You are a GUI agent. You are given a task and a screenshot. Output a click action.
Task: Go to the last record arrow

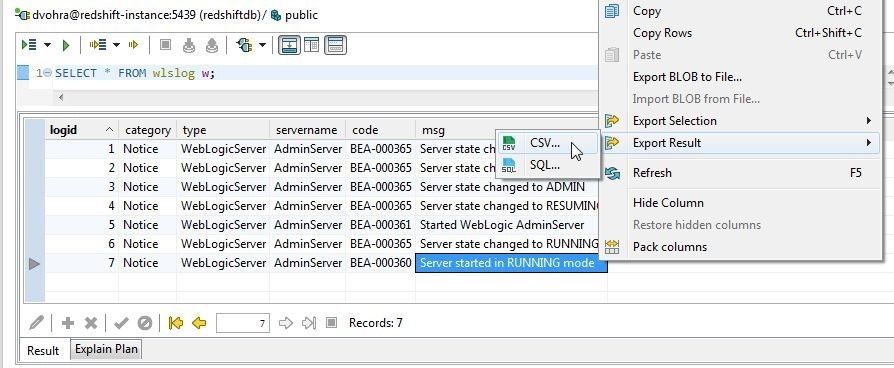[x=309, y=323]
